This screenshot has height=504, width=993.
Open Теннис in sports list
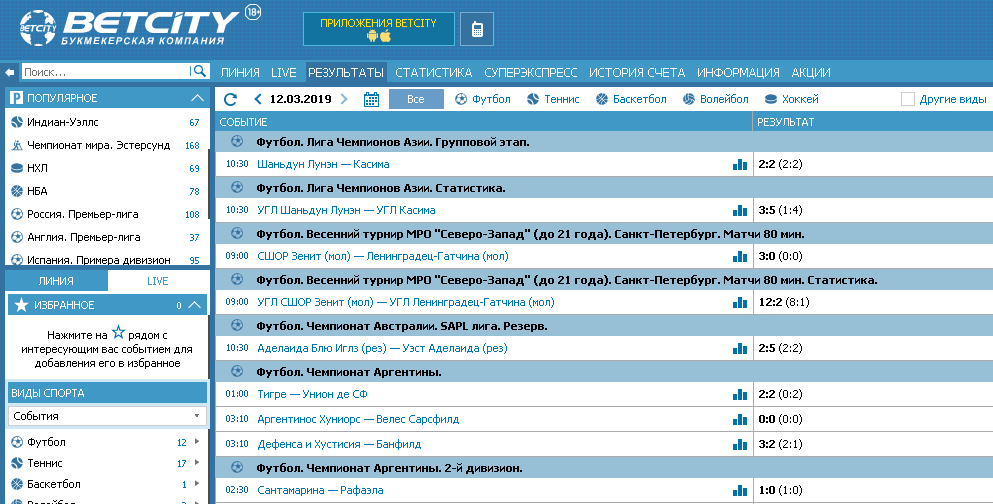(44, 463)
